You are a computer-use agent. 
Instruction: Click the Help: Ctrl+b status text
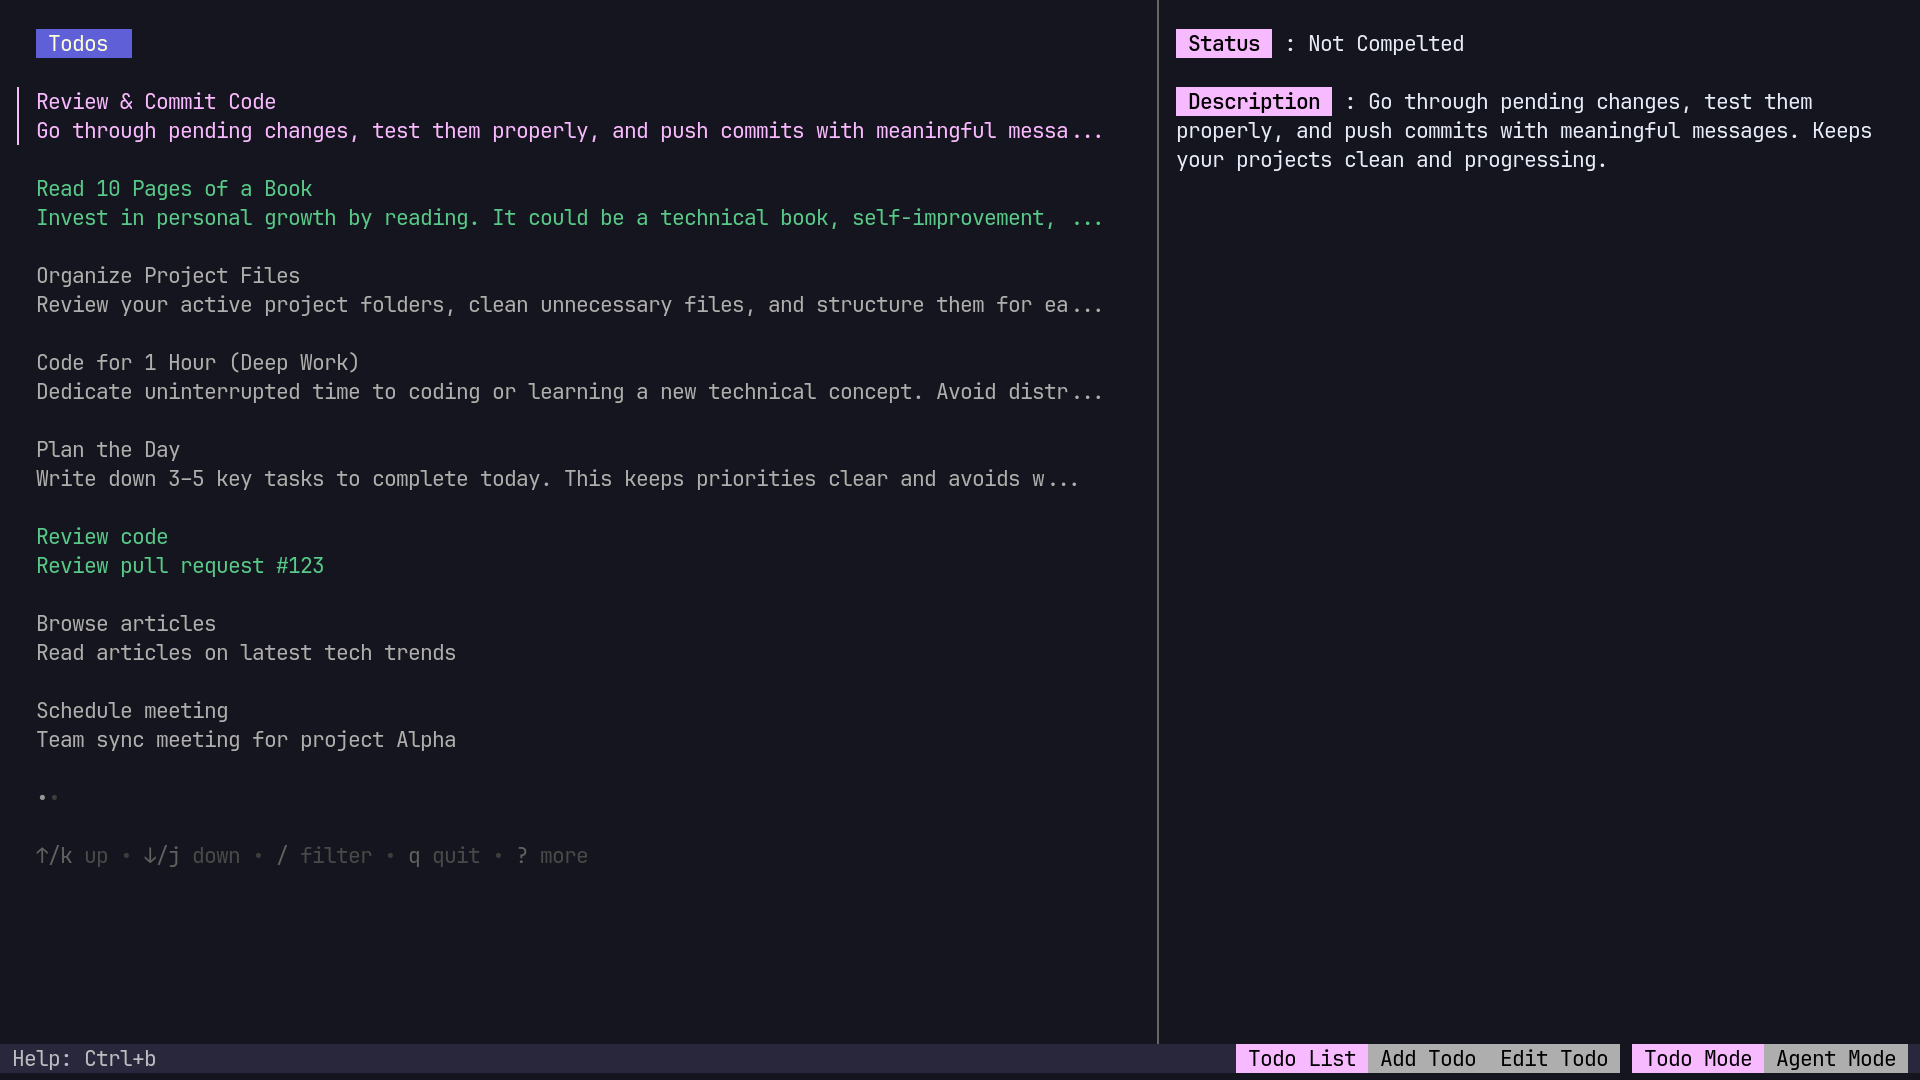click(84, 1059)
